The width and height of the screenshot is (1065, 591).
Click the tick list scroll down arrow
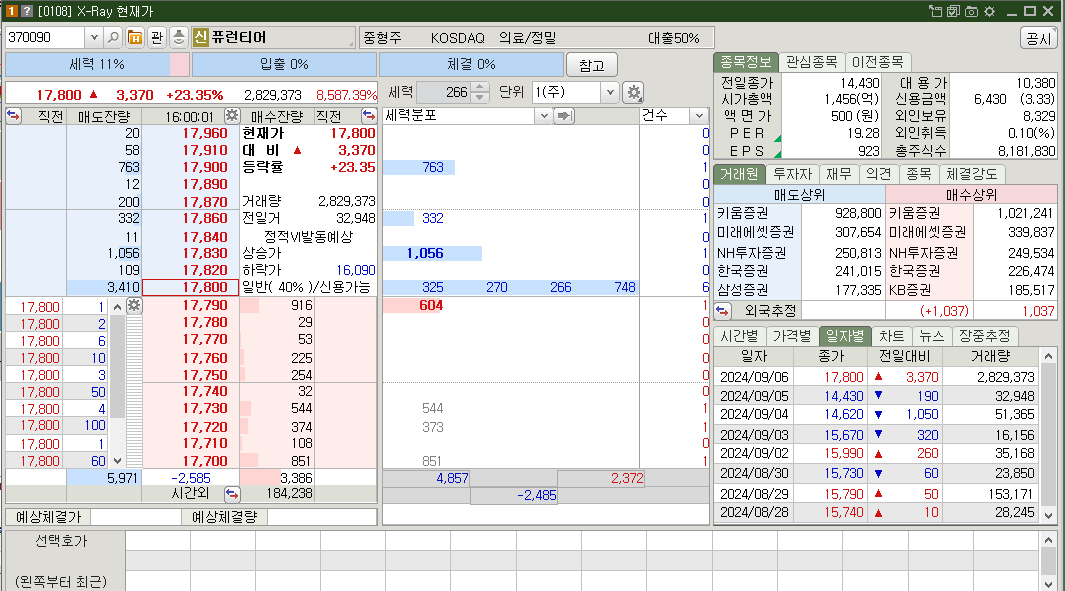[x=118, y=461]
